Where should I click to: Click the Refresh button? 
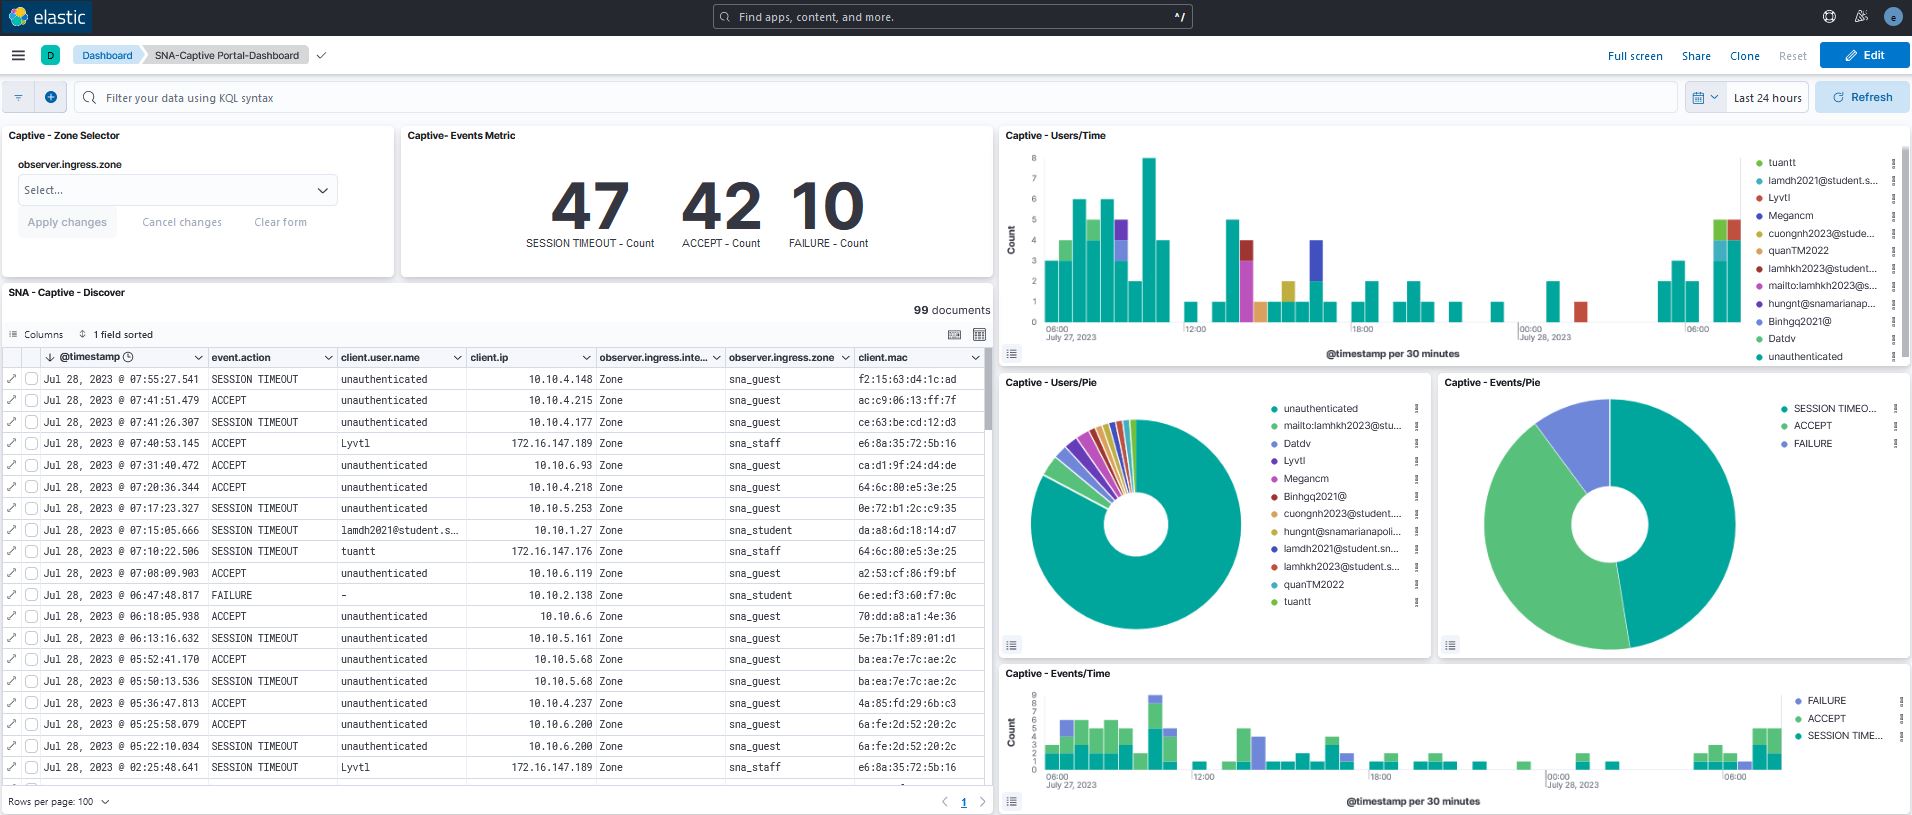(x=1861, y=97)
